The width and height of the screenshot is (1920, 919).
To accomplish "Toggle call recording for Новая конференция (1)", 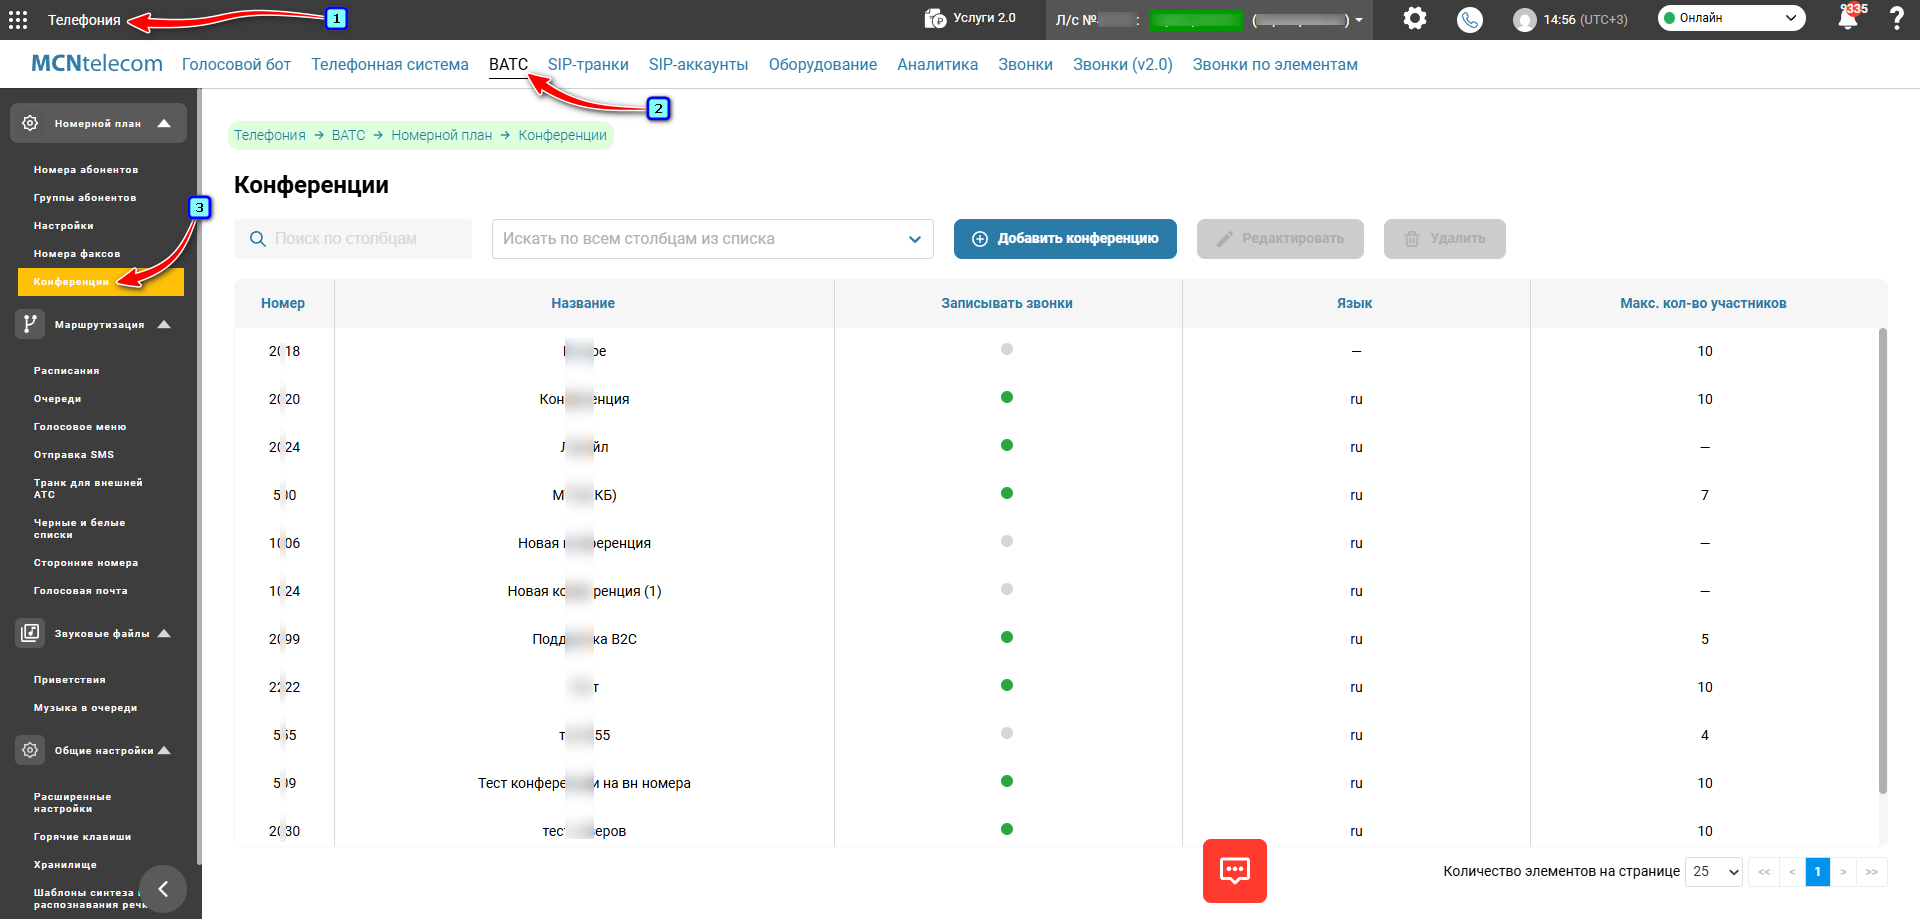I will coord(1007,589).
